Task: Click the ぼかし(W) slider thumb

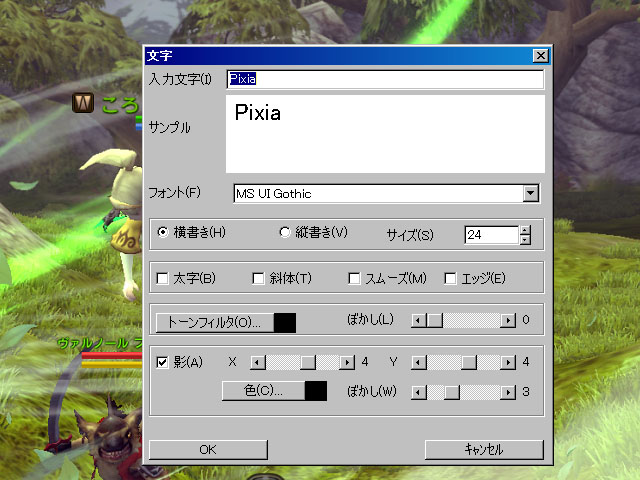Action: click(x=452, y=392)
